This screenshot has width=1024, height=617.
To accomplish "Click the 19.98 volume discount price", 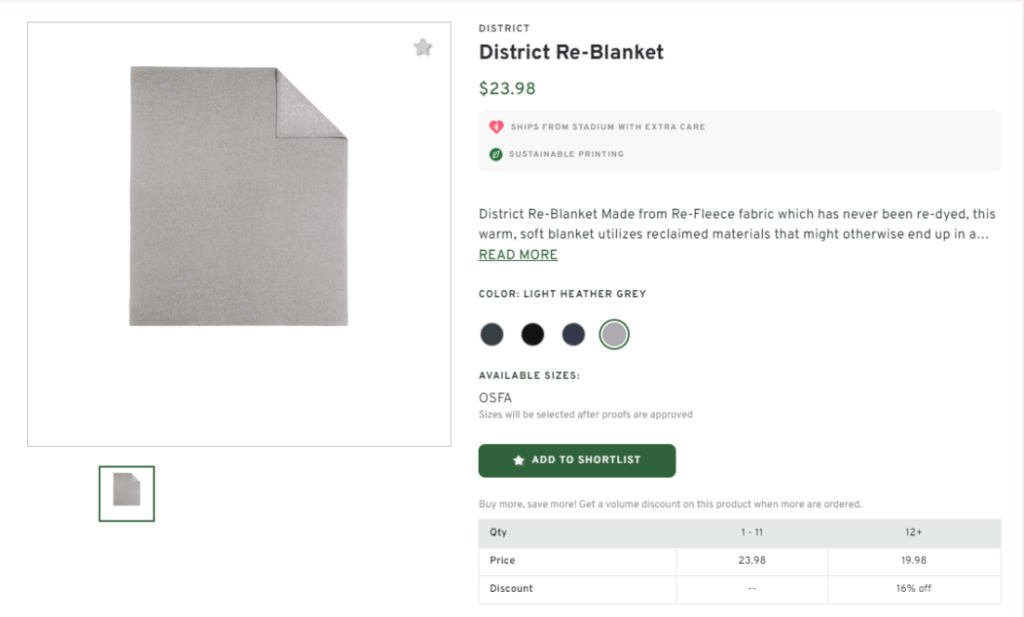I will (912, 560).
